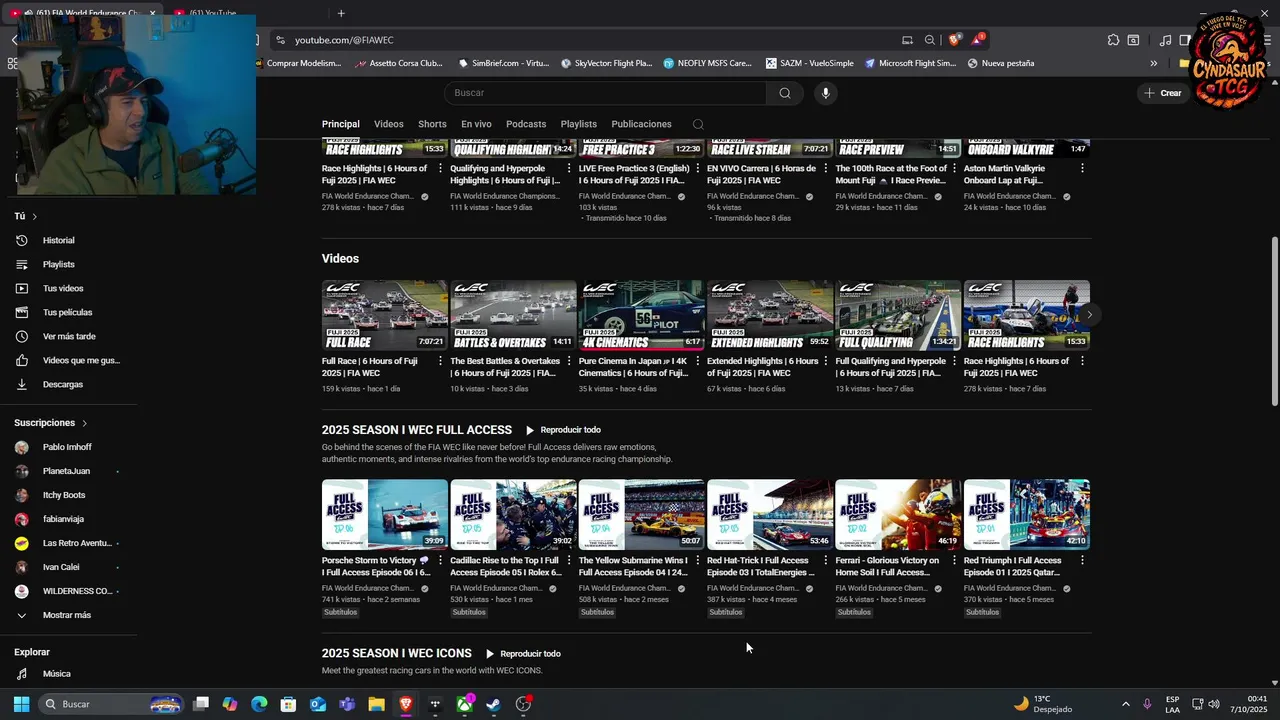Search within channel magnifier icon

pos(698,124)
